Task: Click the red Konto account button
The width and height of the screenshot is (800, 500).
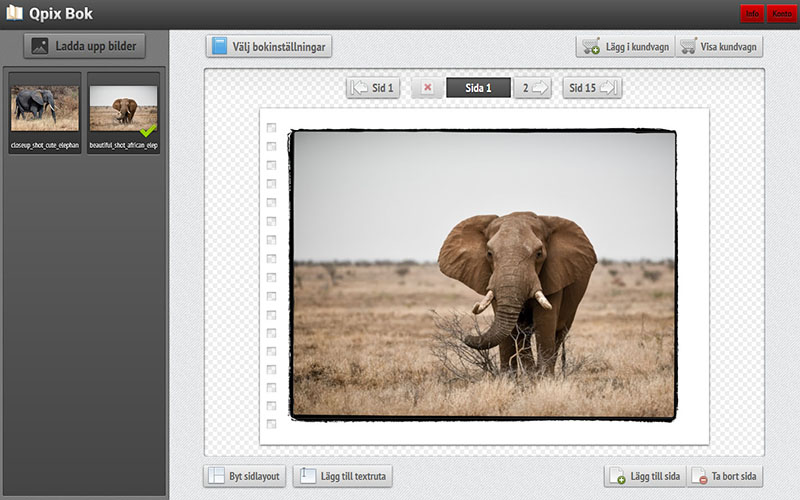Action: [781, 14]
